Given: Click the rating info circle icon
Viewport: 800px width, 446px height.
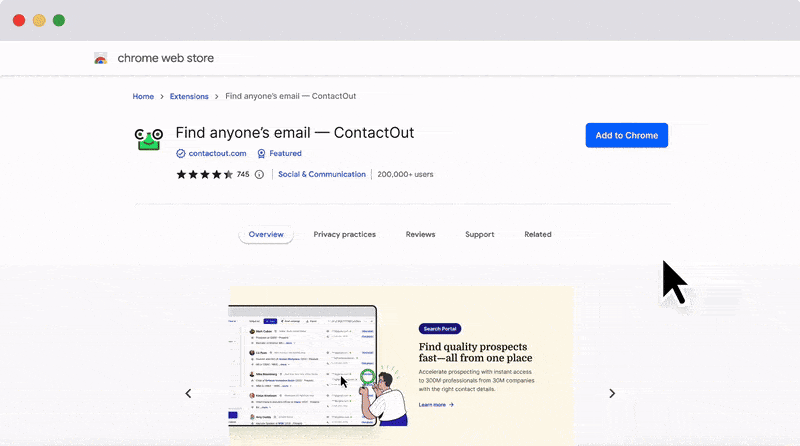Looking at the screenshot, I should pos(259,174).
